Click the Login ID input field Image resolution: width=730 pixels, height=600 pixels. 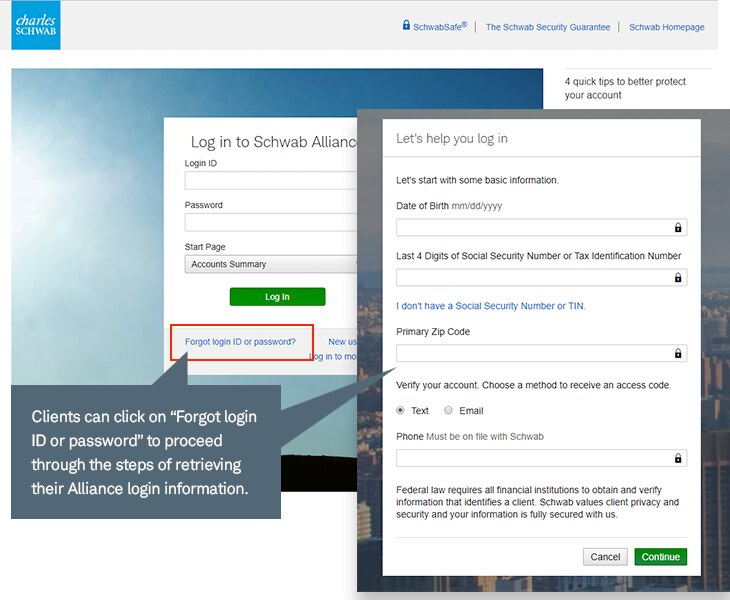[271, 180]
